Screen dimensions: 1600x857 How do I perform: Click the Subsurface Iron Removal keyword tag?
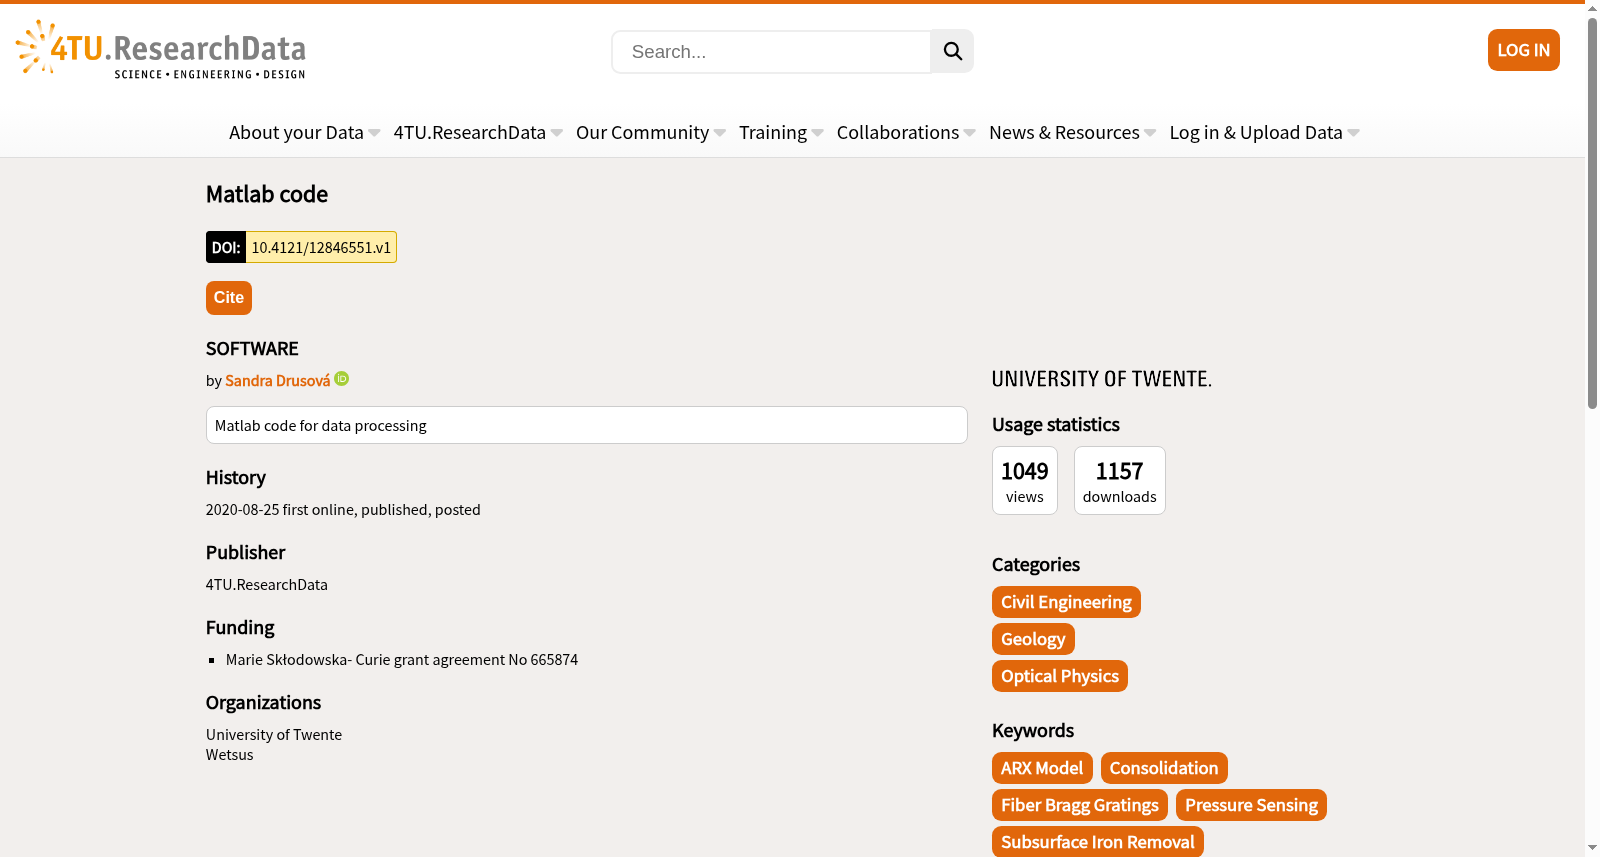tap(1098, 842)
